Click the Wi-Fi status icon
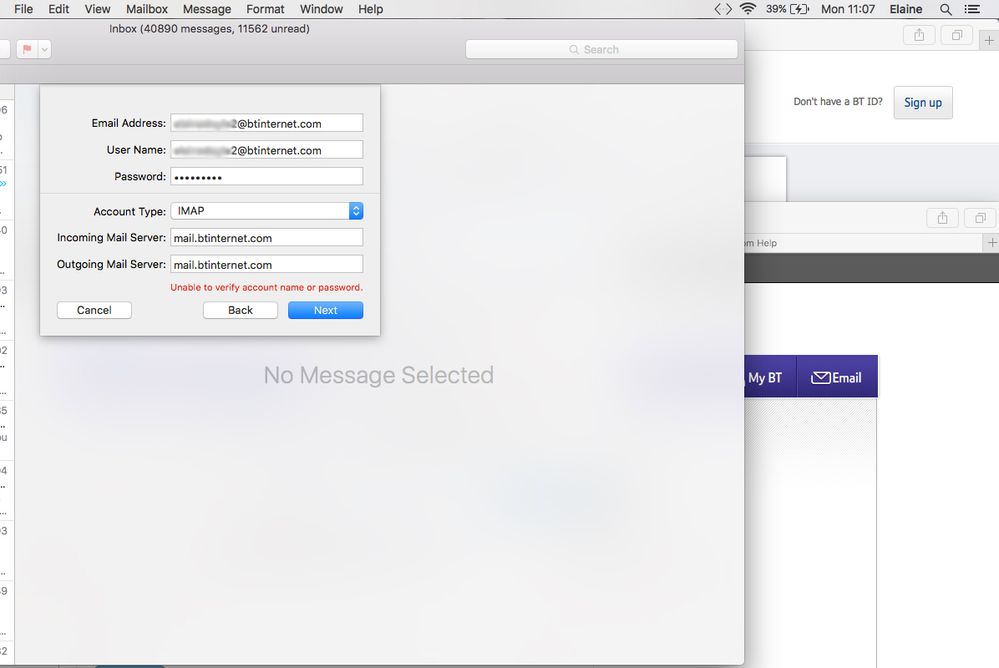 [x=748, y=9]
